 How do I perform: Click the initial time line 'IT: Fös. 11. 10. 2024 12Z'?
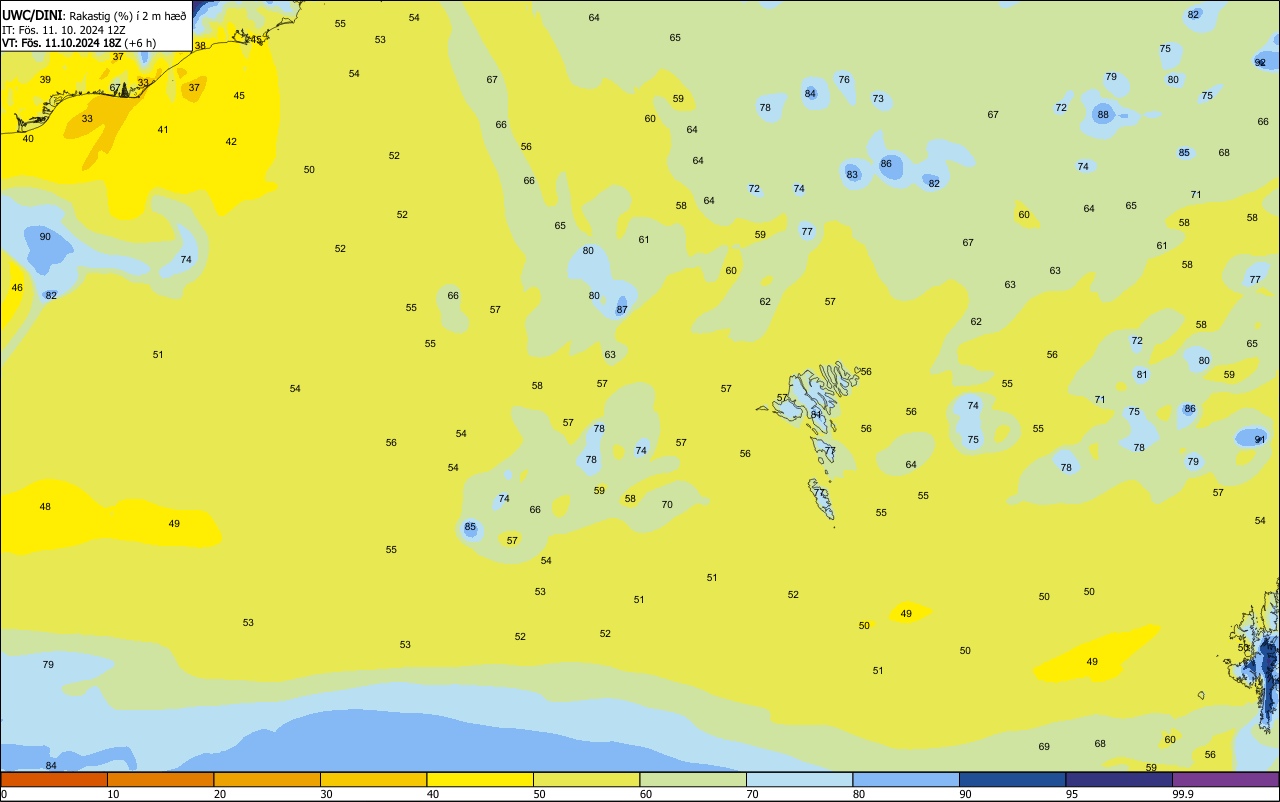click(64, 30)
